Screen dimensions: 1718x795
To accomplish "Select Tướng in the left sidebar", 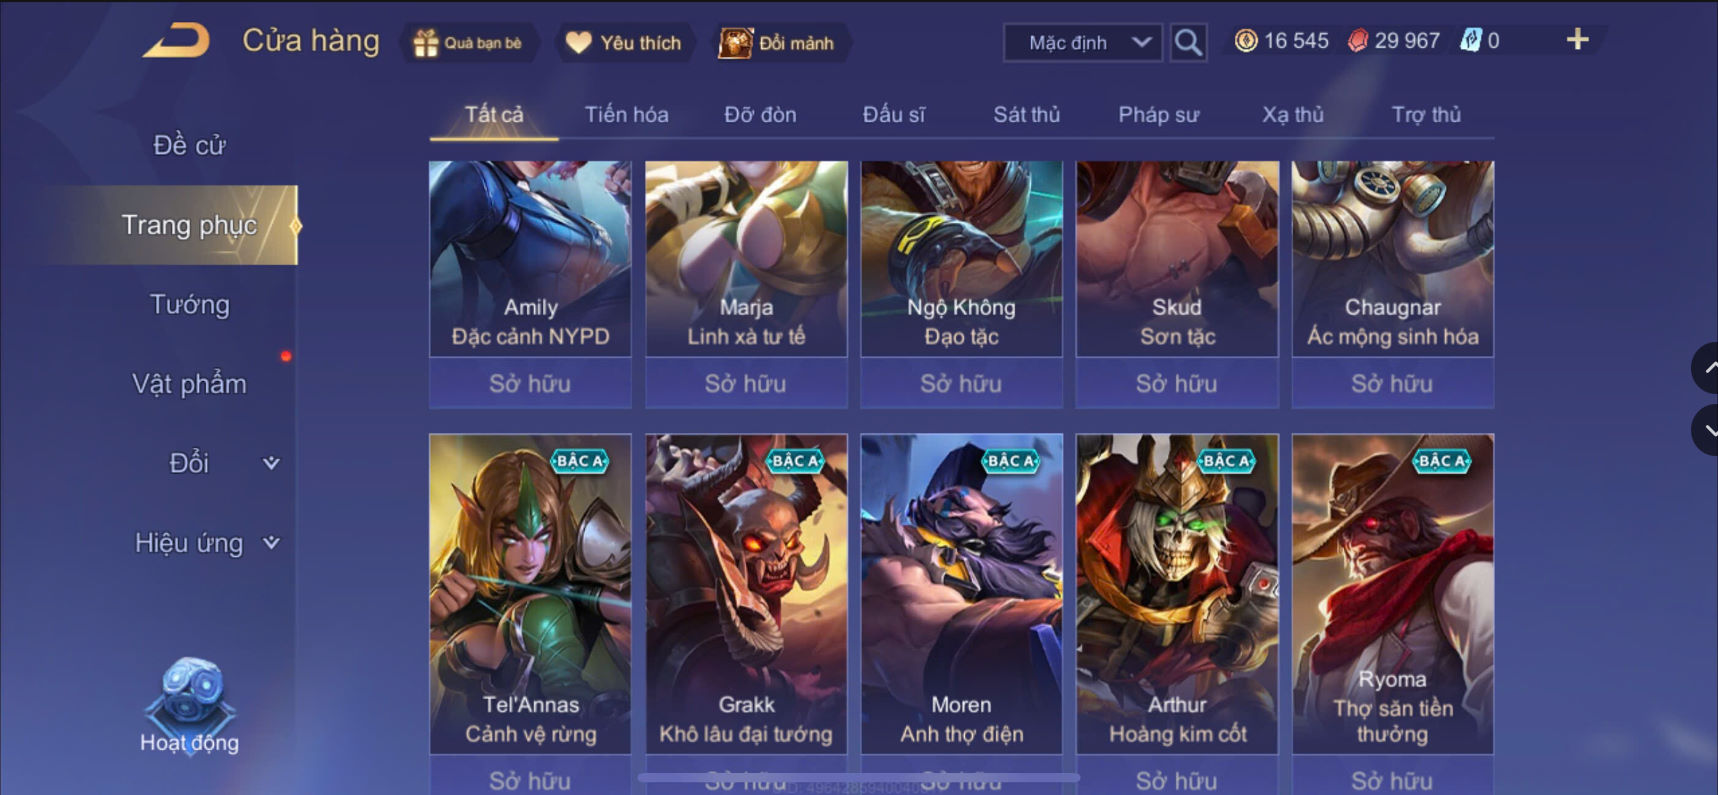I will coord(190,304).
